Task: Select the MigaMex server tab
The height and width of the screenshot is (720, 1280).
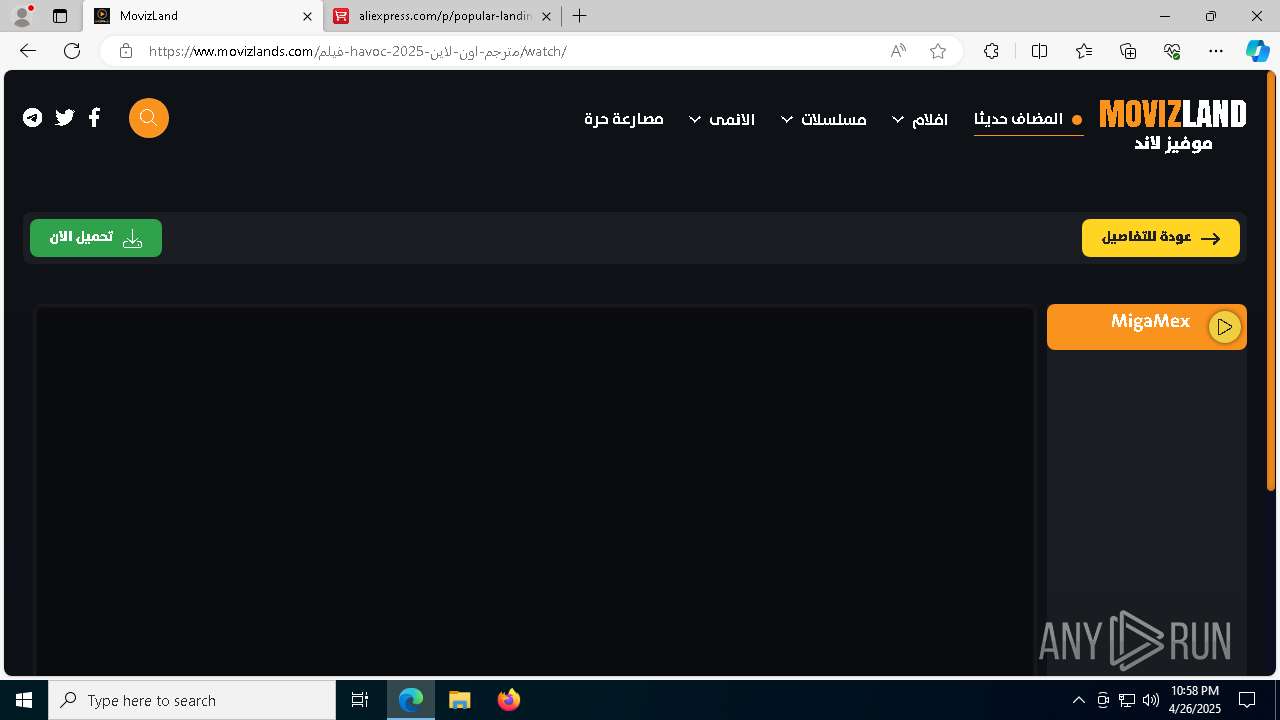Action: 1147,327
